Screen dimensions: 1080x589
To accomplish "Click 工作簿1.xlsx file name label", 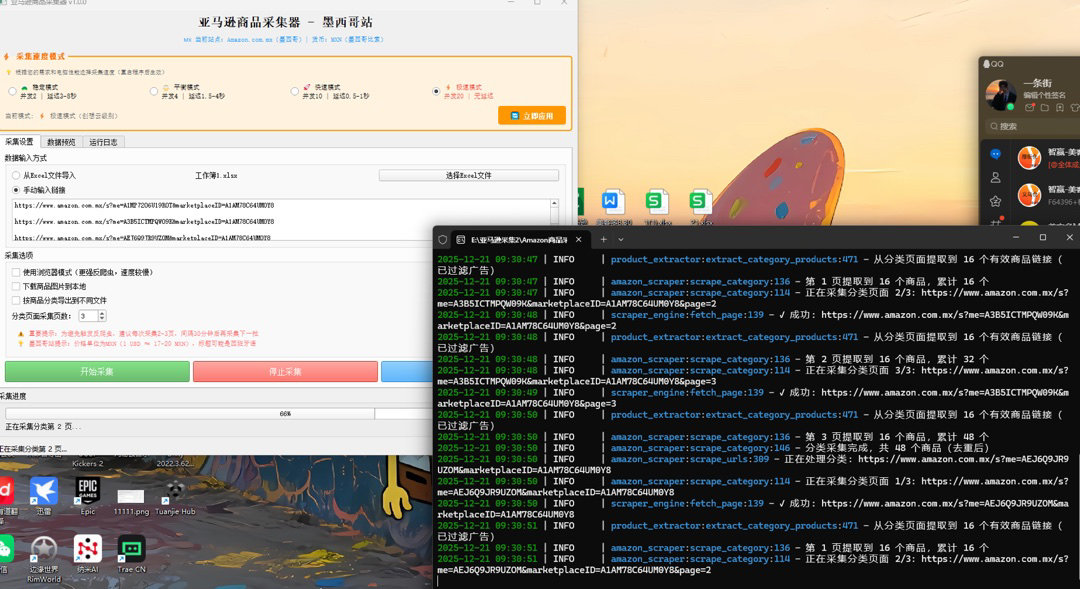I will pyautogui.click(x=216, y=176).
